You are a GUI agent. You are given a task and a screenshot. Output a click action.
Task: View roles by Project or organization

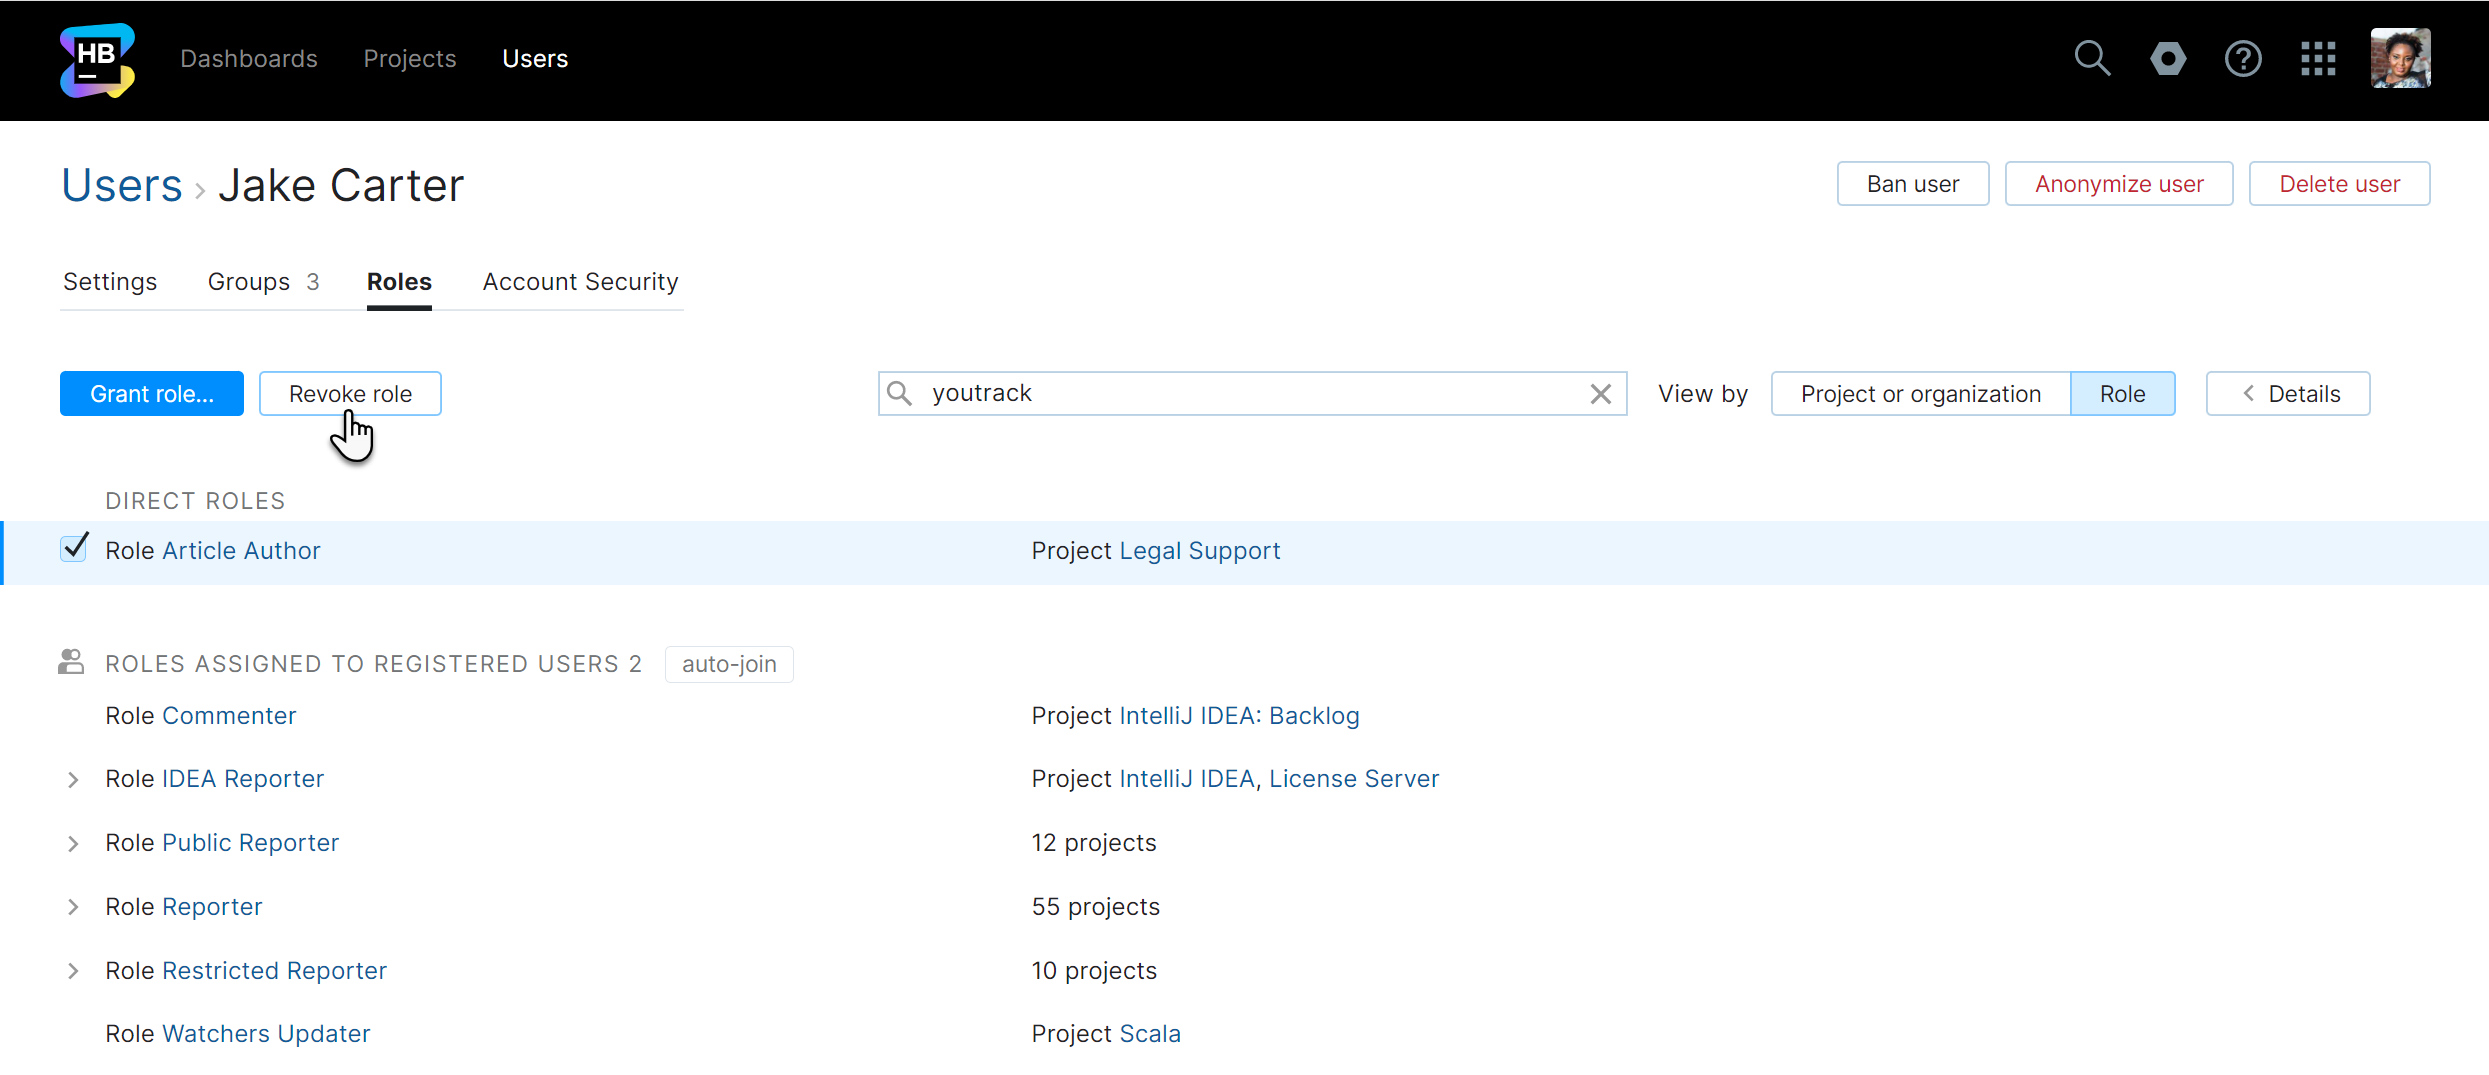(1921, 394)
